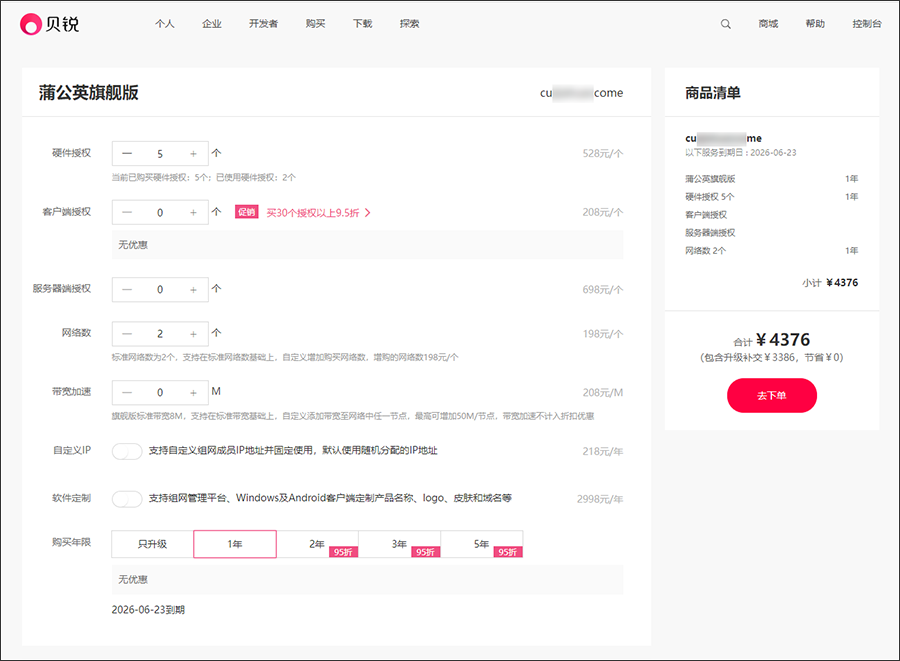Increase 硬件授权 quantity with plus
Screen dimensions: 900x661
[193, 154]
